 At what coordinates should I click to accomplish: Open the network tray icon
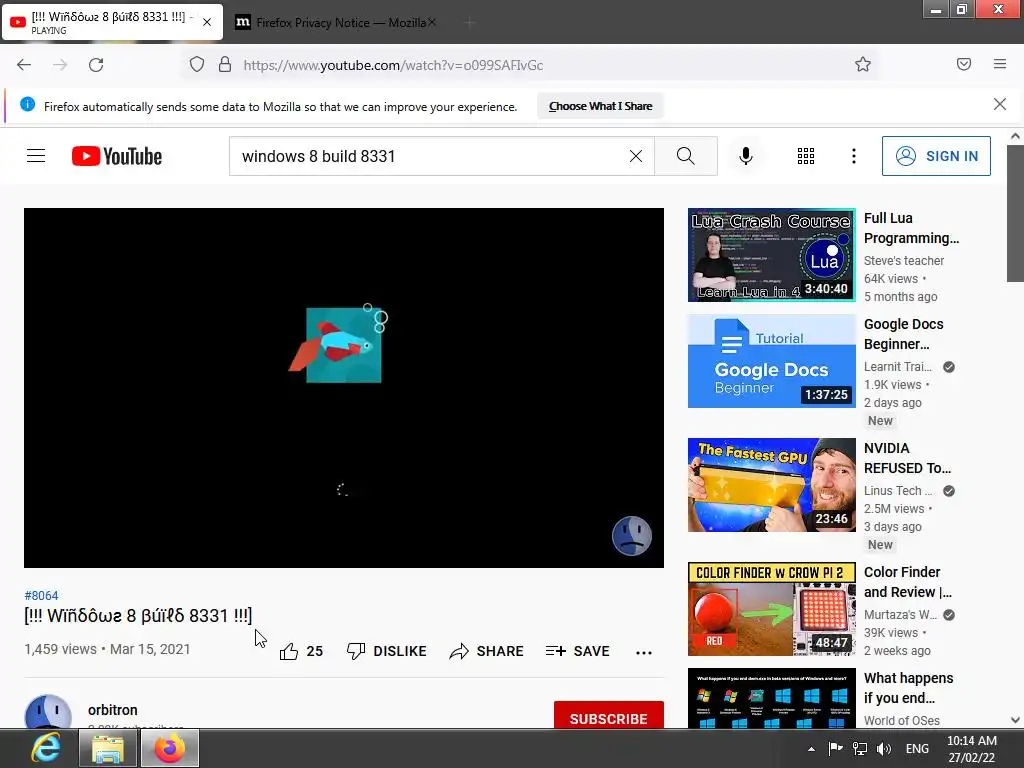859,748
